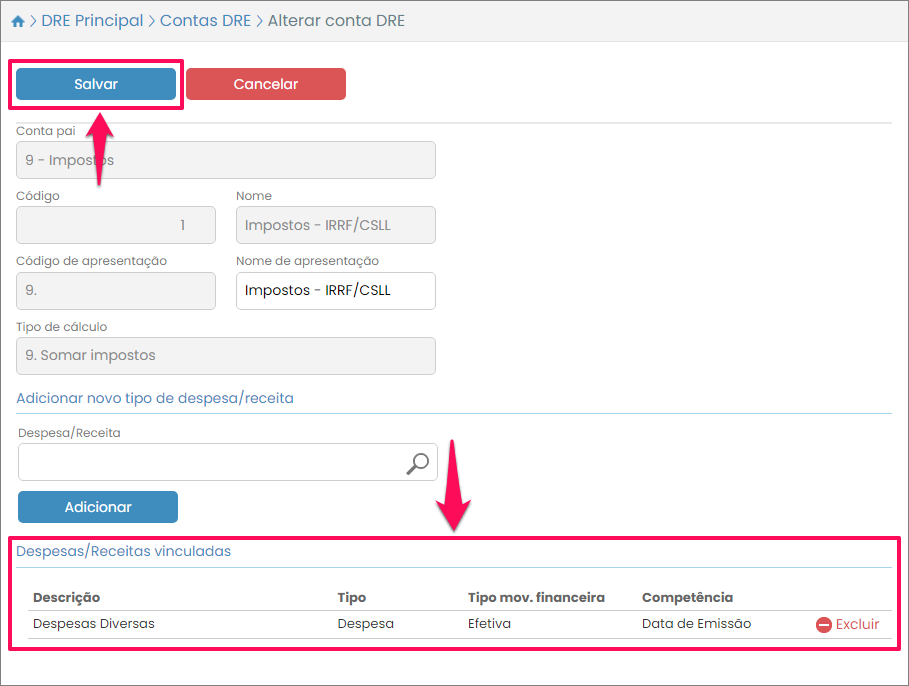The image size is (909, 686).
Task: Click the Código de apresentação field
Action: pyautogui.click(x=116, y=291)
